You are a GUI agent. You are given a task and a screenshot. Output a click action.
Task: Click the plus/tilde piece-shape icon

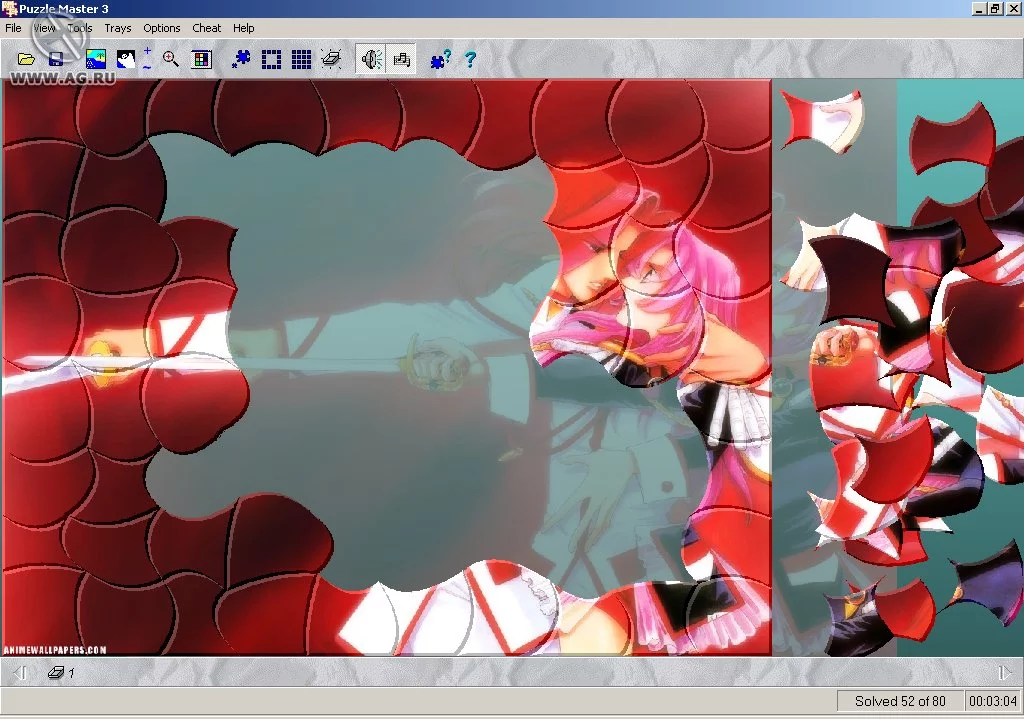coord(147,59)
